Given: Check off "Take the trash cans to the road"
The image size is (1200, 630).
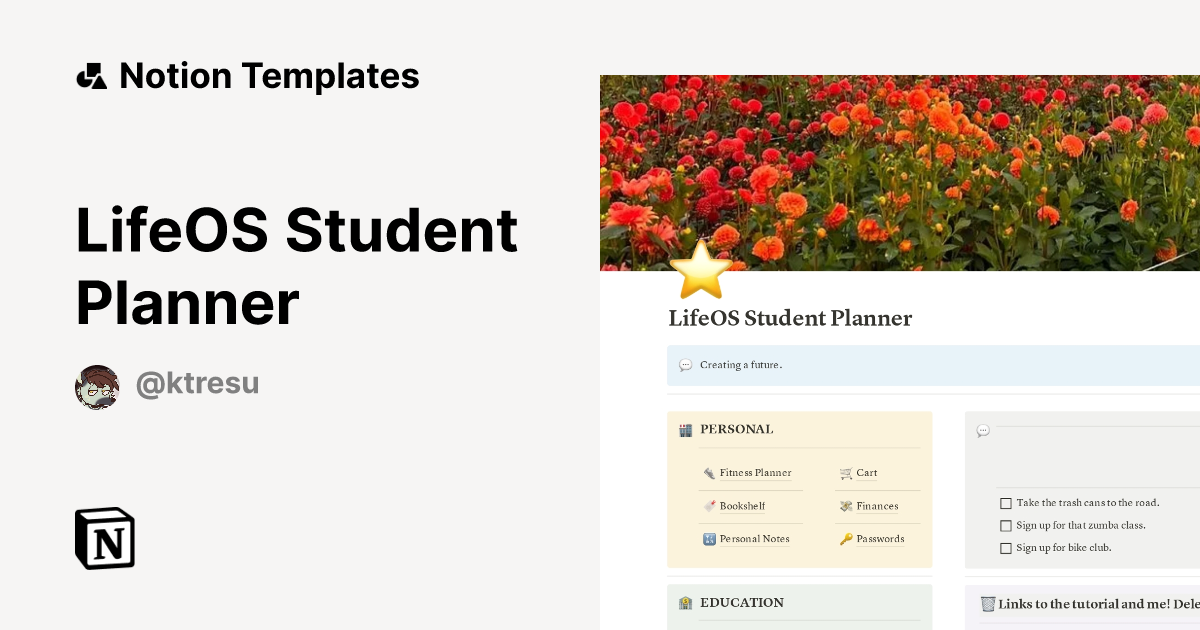Looking at the screenshot, I should pos(1005,503).
